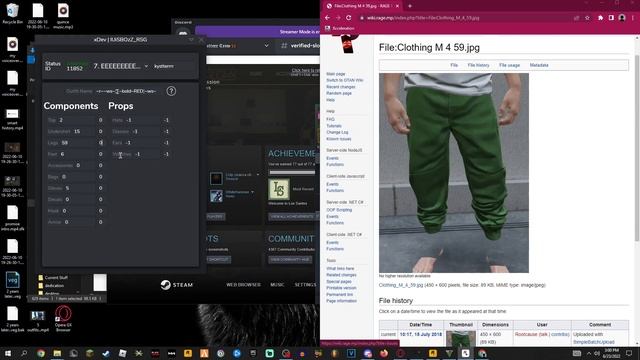Click the Los Santos achievement badge icon
The height and width of the screenshot is (360, 640).
pyautogui.click(x=279, y=189)
